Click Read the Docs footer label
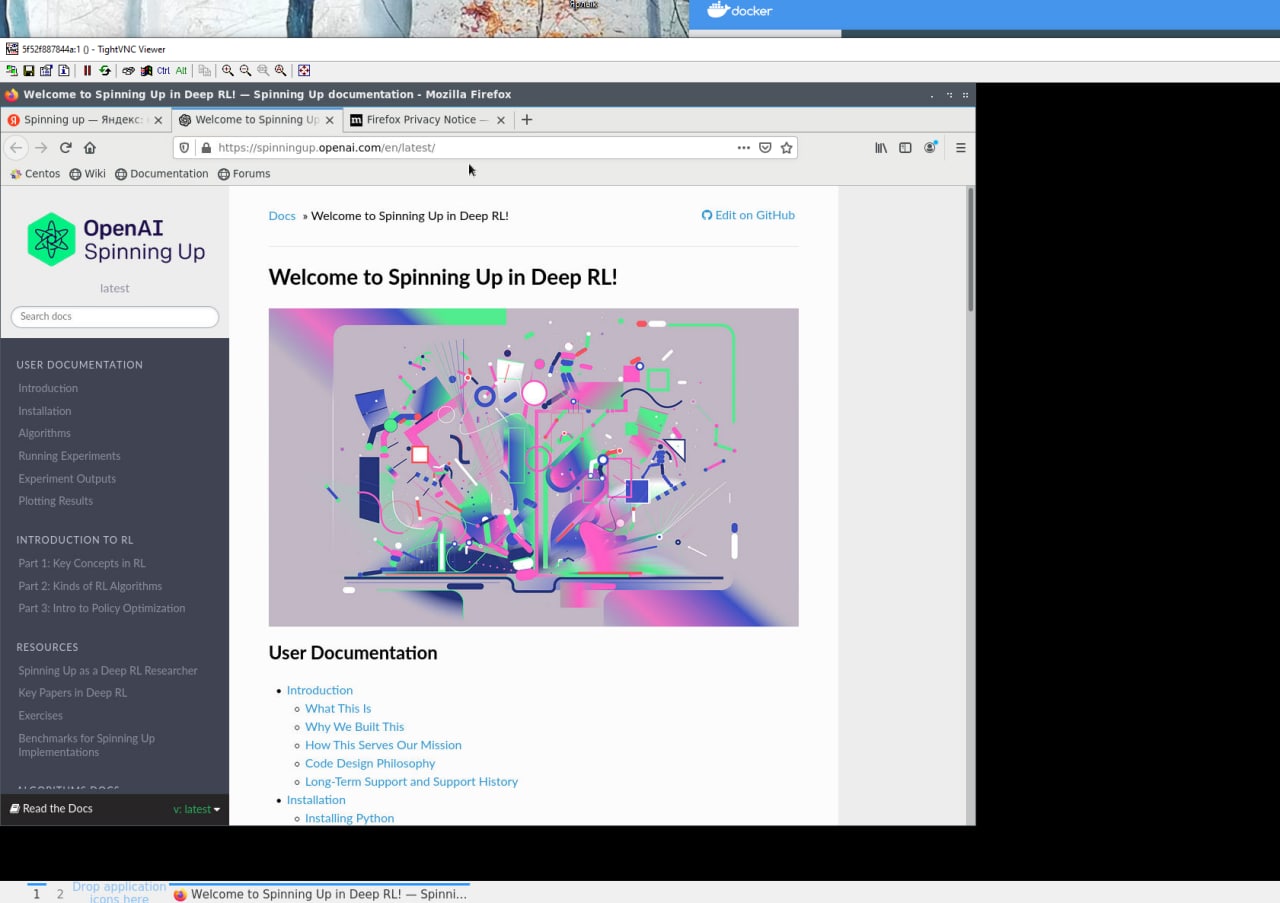 tap(51, 808)
